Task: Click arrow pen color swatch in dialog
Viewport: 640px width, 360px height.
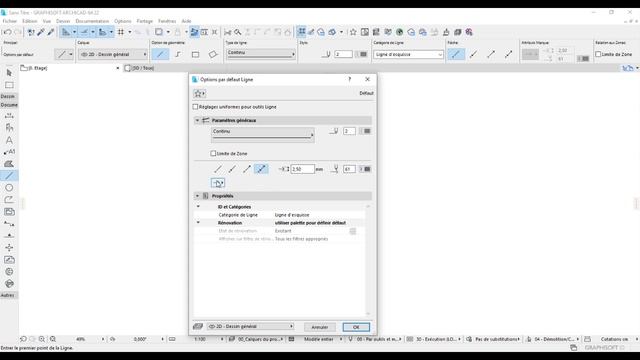Action: [365, 169]
